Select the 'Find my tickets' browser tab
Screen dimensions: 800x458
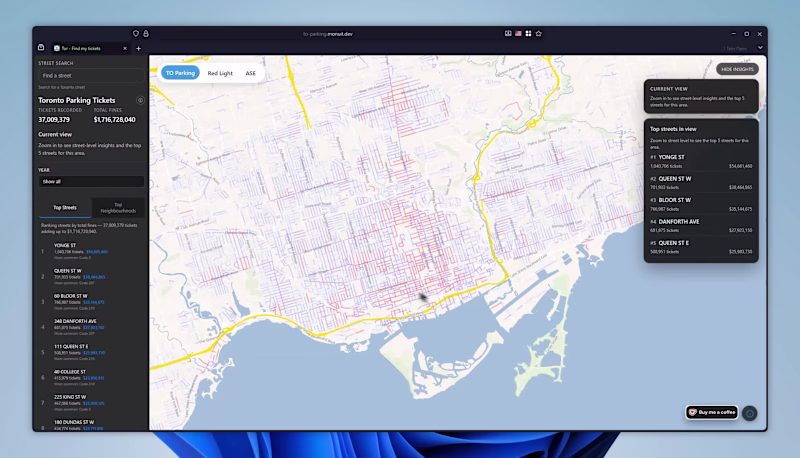click(90, 48)
